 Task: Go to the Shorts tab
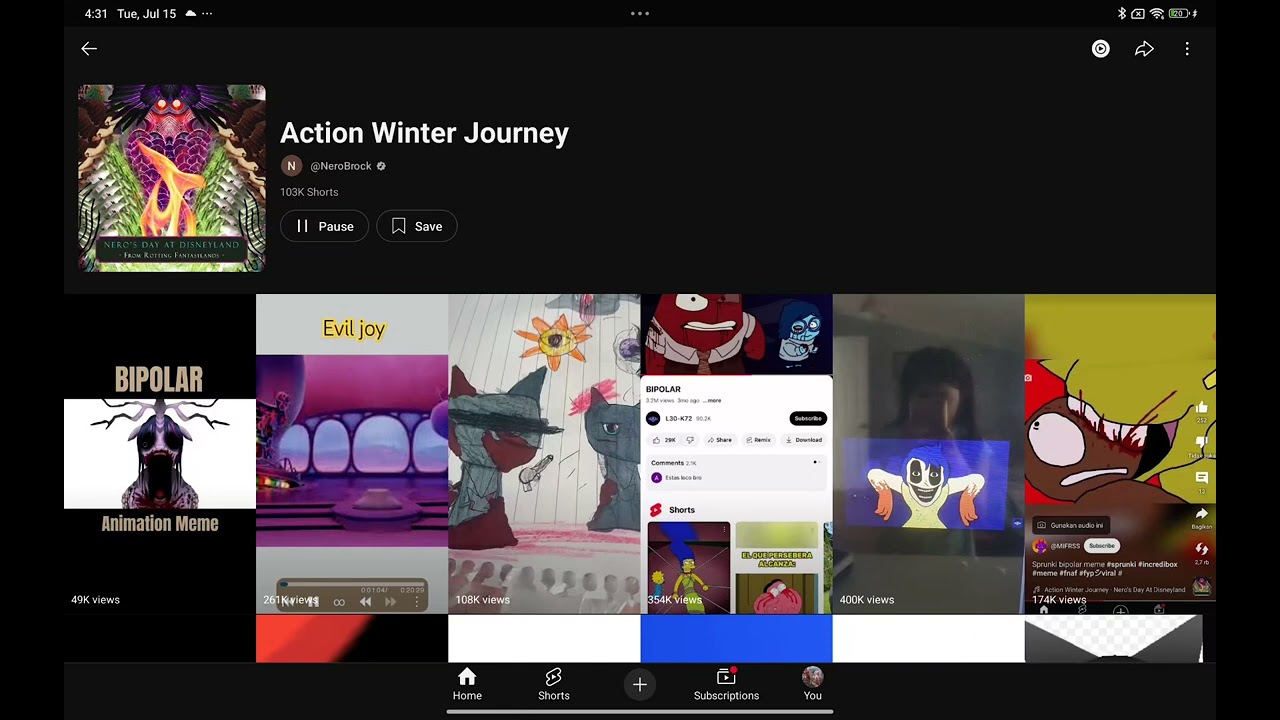pyautogui.click(x=553, y=685)
